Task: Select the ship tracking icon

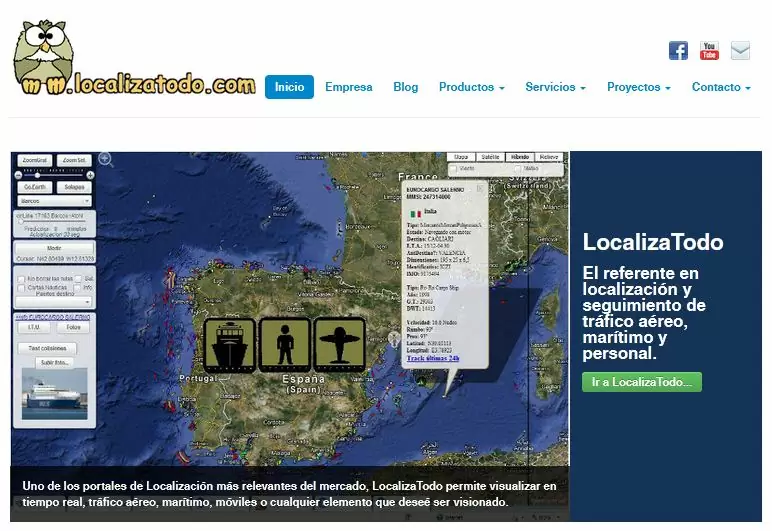Action: coord(229,344)
